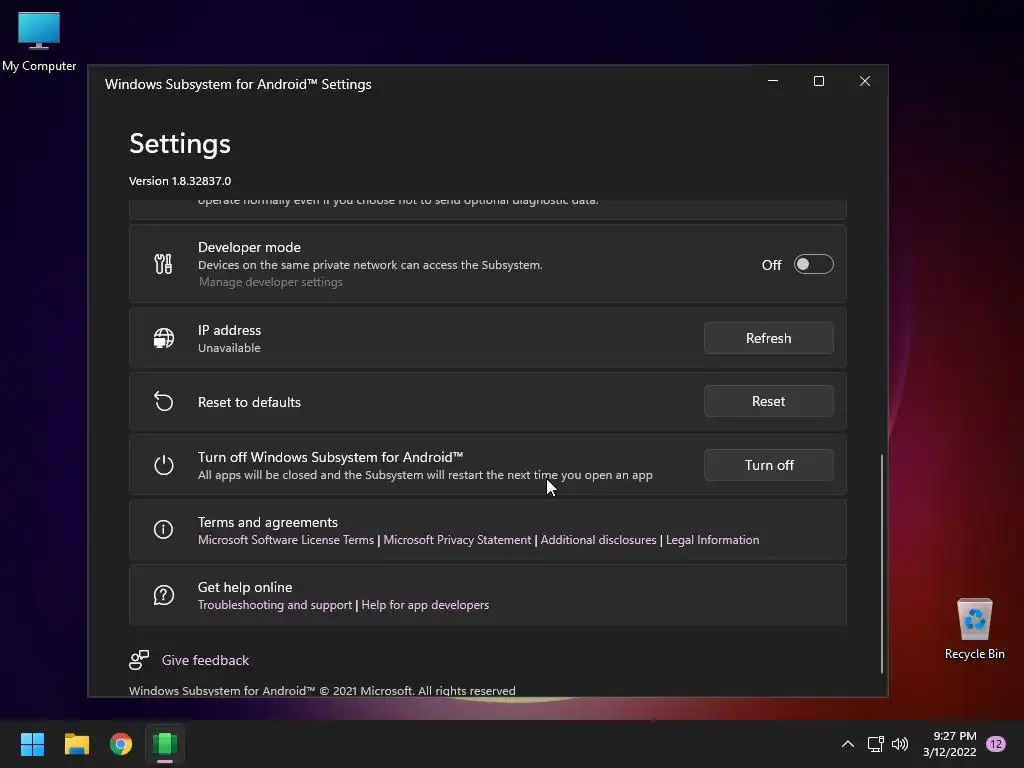Open Legal Information link
The image size is (1024, 768).
tap(712, 540)
